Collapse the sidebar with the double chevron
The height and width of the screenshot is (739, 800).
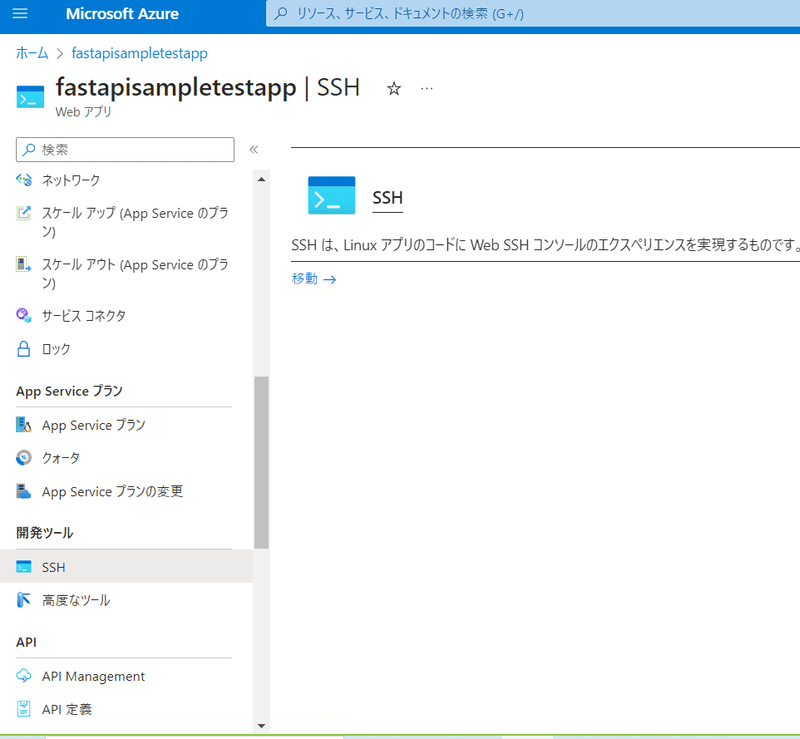(x=253, y=148)
